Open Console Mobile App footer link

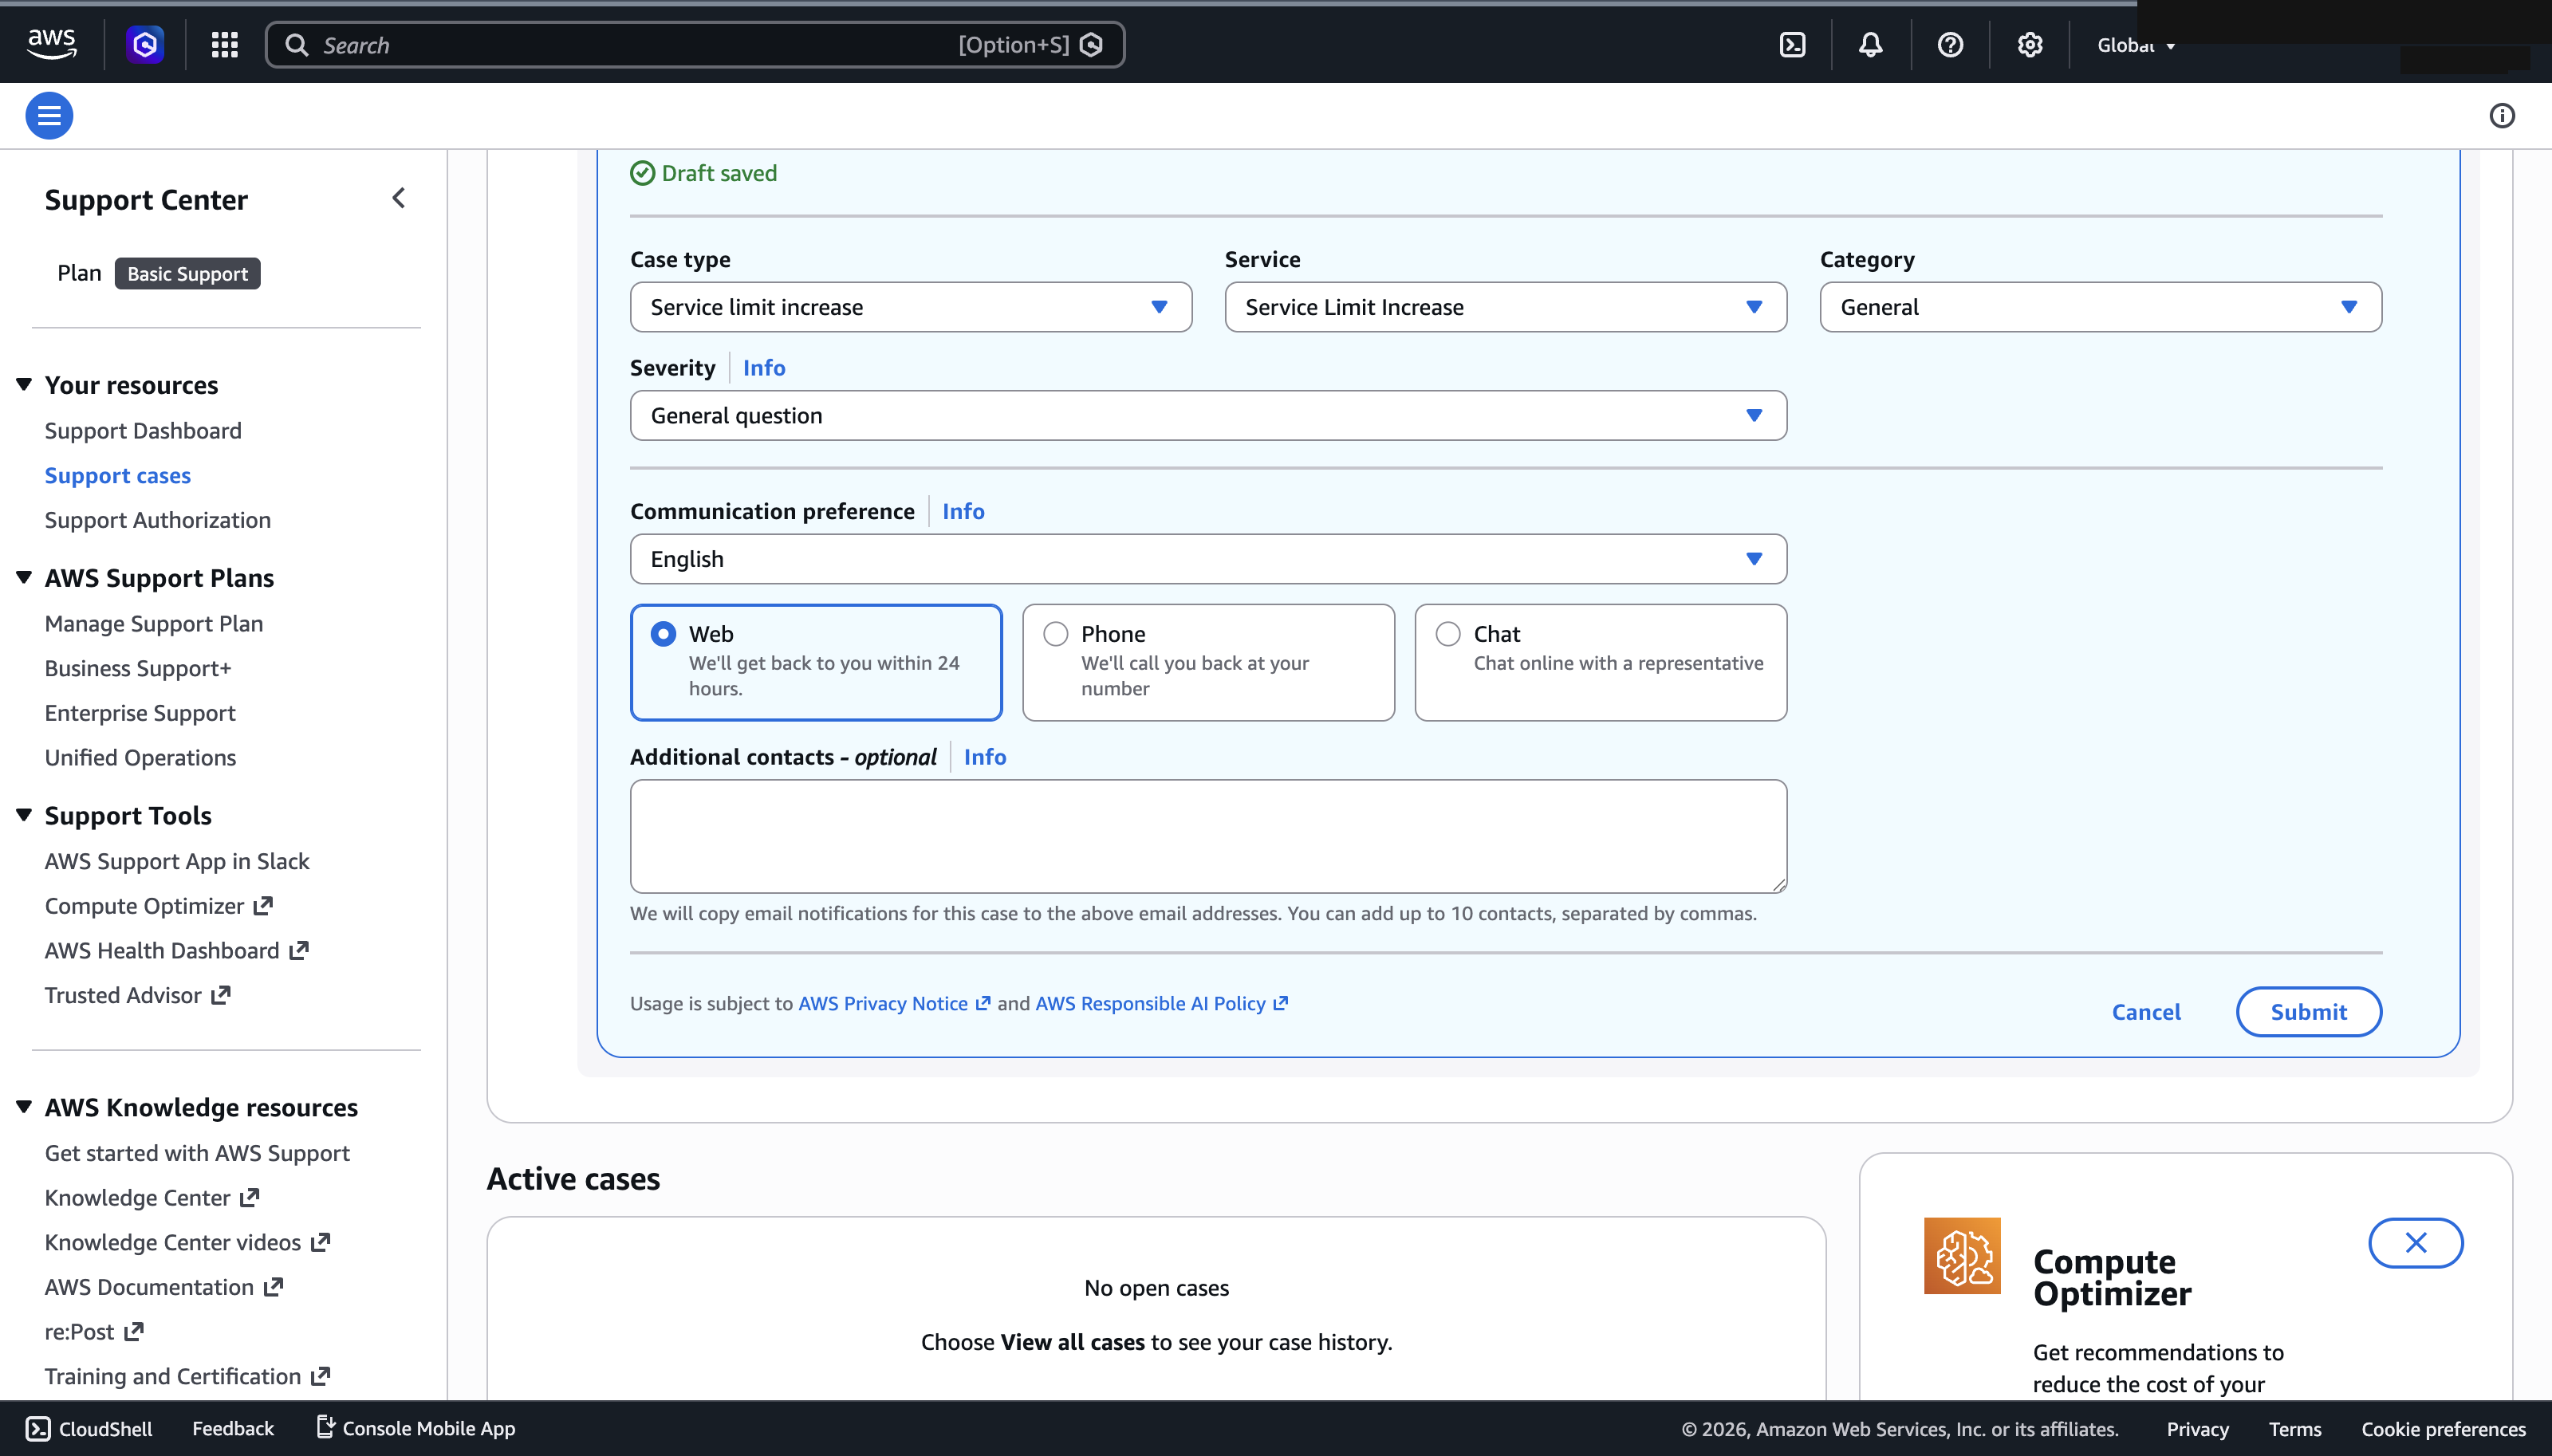(415, 1428)
